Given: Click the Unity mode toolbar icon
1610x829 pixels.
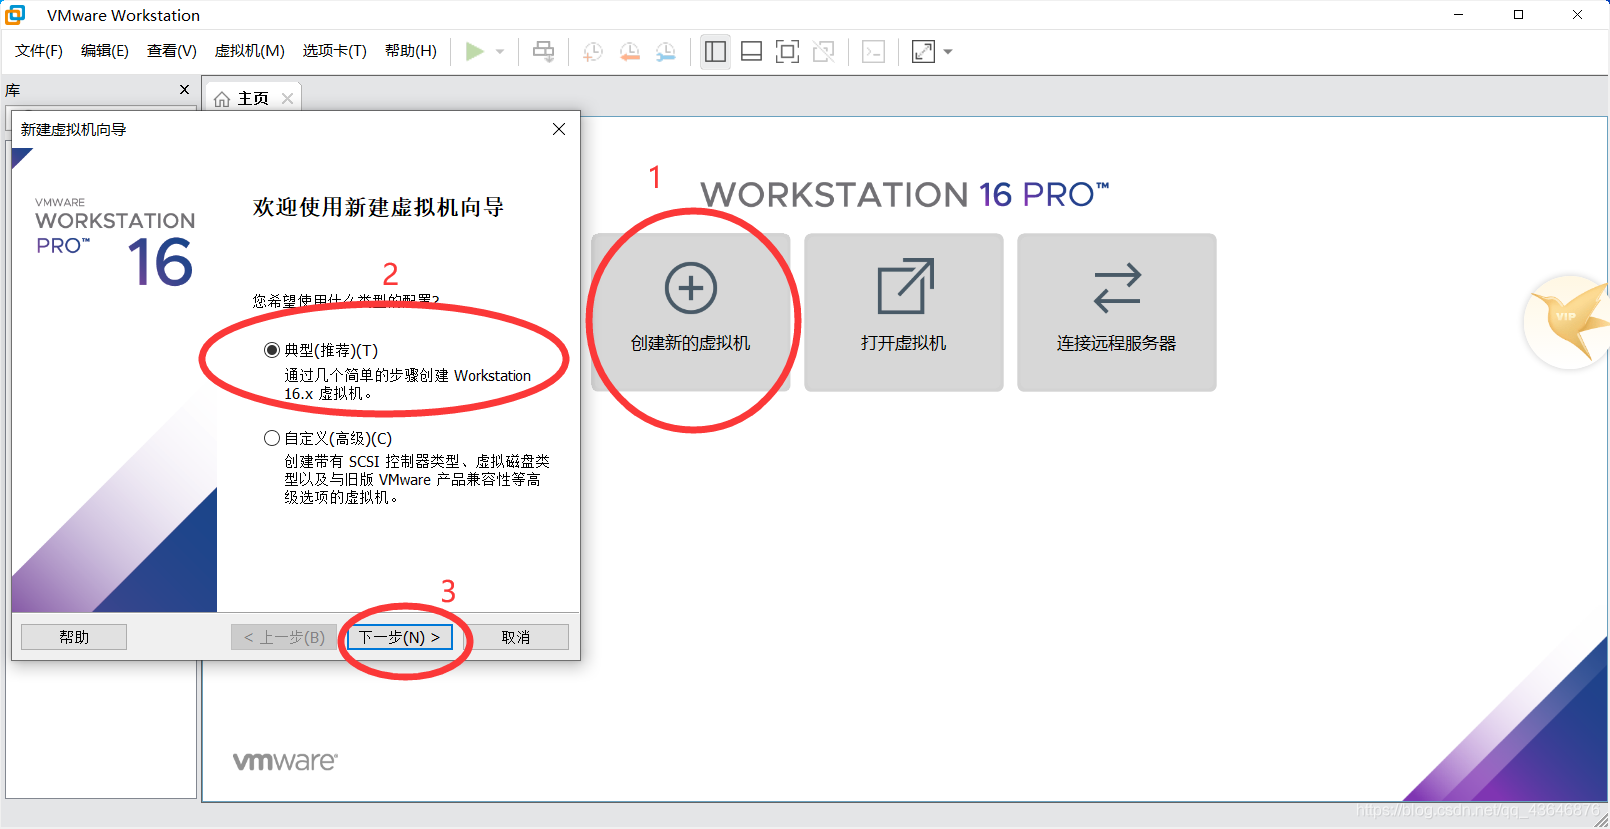Looking at the screenshot, I should click(x=823, y=52).
